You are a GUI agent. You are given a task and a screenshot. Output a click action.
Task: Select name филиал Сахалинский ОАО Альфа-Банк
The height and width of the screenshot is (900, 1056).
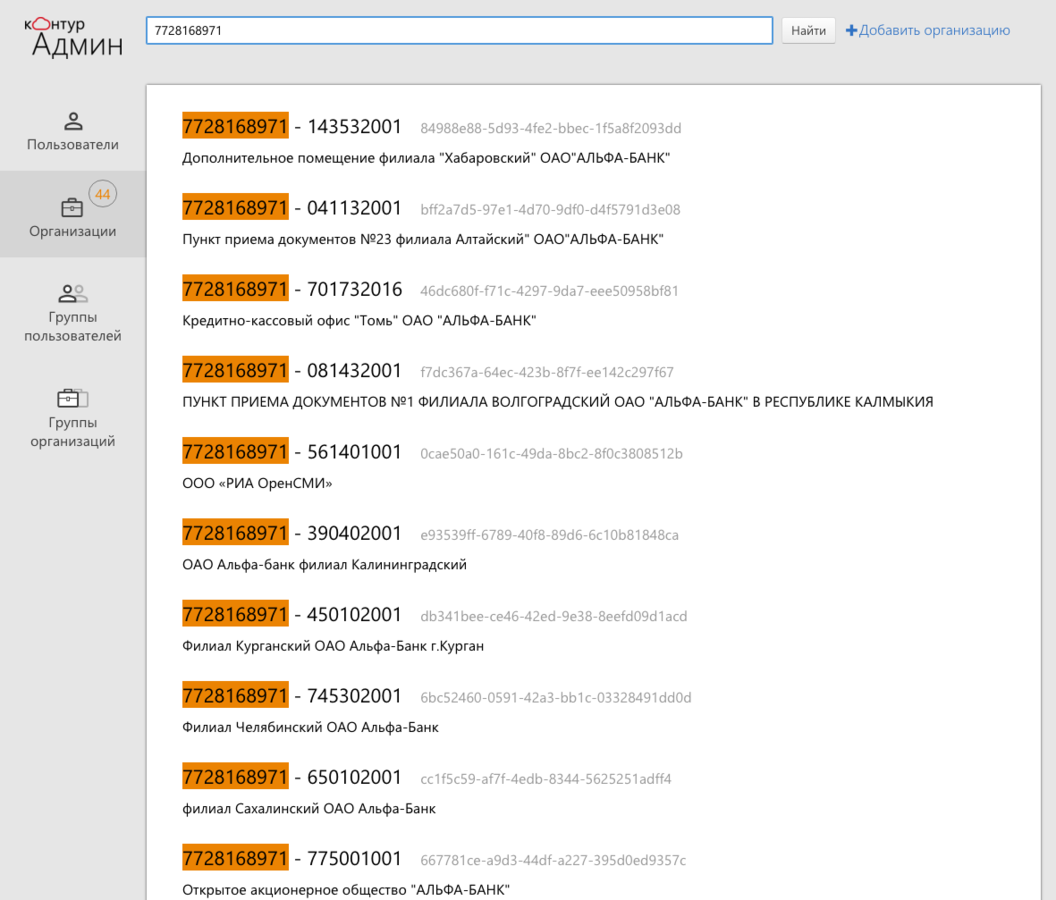309,808
